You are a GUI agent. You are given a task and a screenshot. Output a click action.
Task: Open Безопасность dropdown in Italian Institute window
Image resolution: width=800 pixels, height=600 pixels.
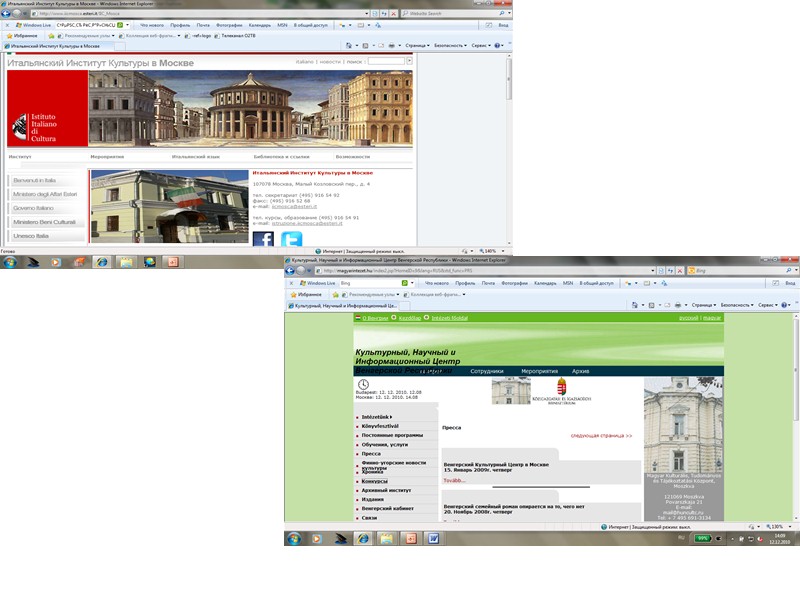[x=450, y=45]
